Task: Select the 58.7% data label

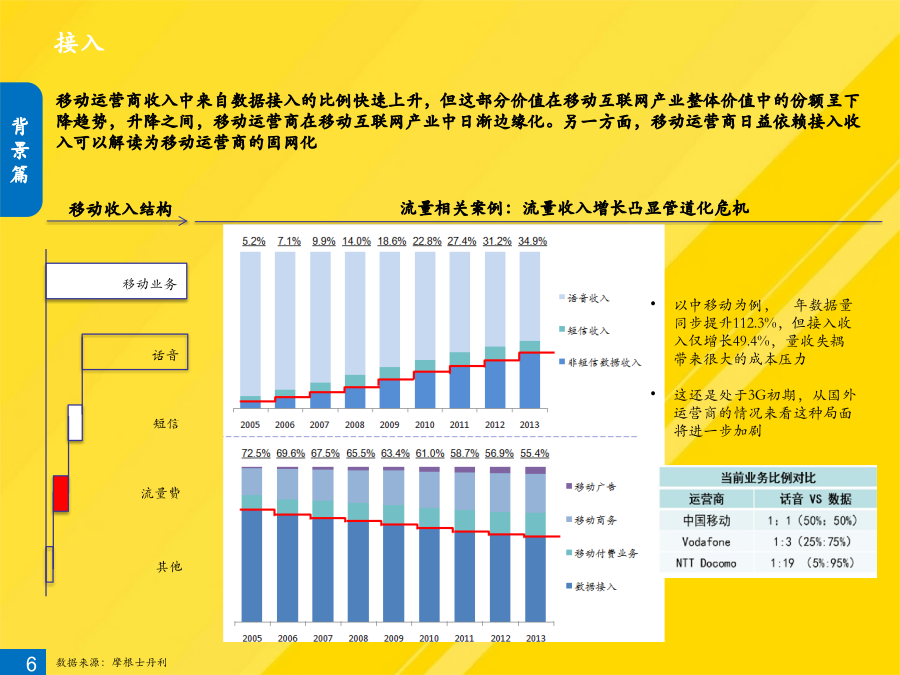Action: [x=465, y=453]
